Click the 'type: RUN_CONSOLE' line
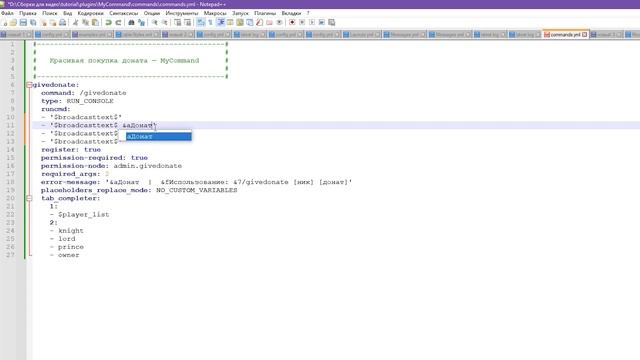 tap(77, 101)
